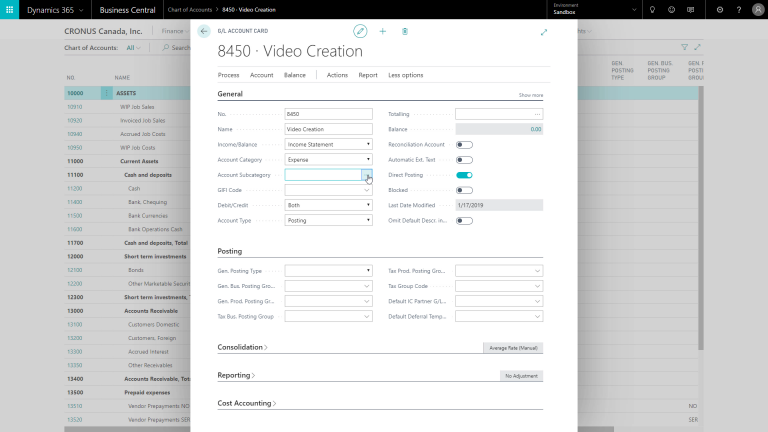Click the pencil edit icon
This screenshot has width=768, height=432.
360,31
